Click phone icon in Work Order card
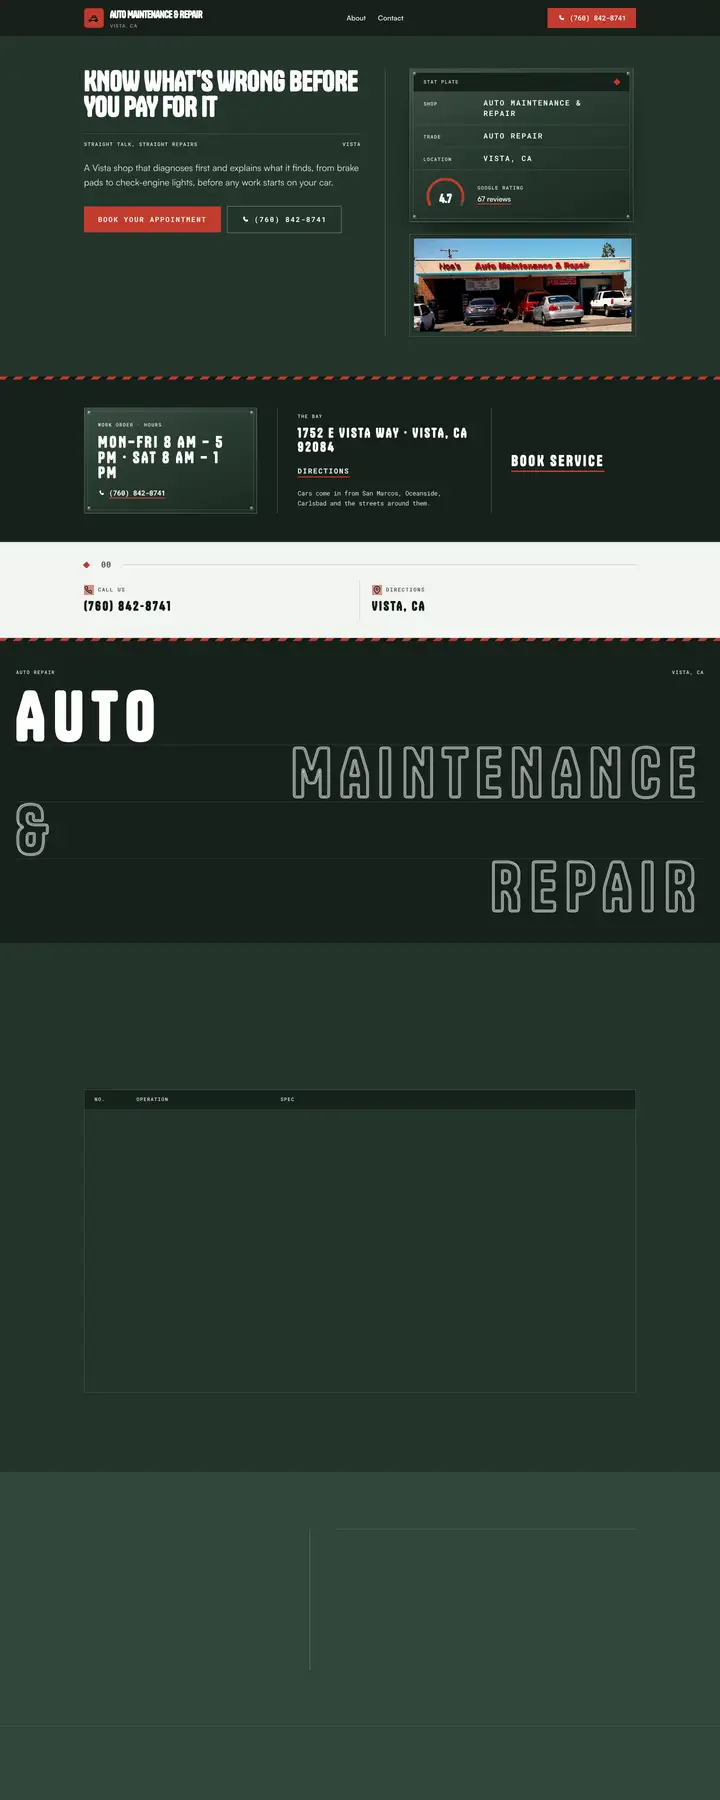The image size is (720, 1800). click(102, 493)
